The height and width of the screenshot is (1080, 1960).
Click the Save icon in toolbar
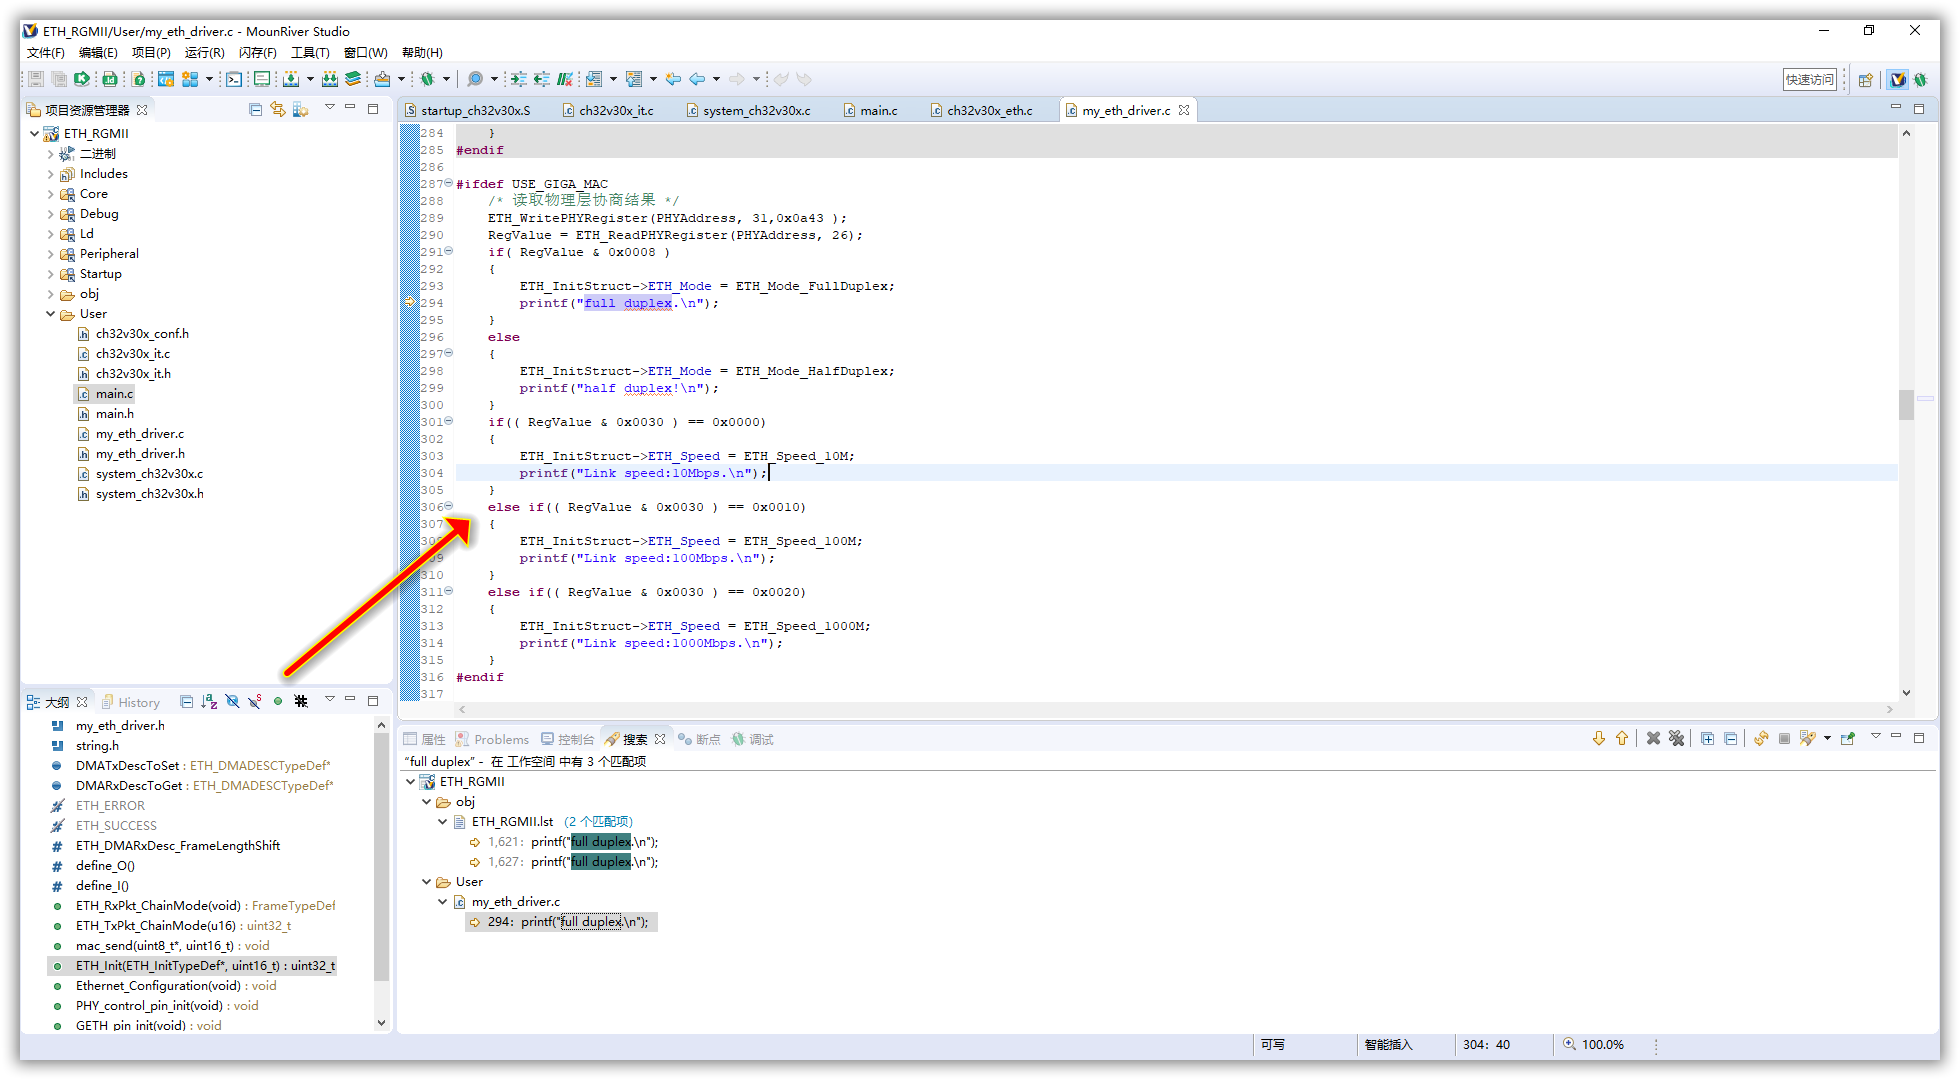[x=35, y=79]
